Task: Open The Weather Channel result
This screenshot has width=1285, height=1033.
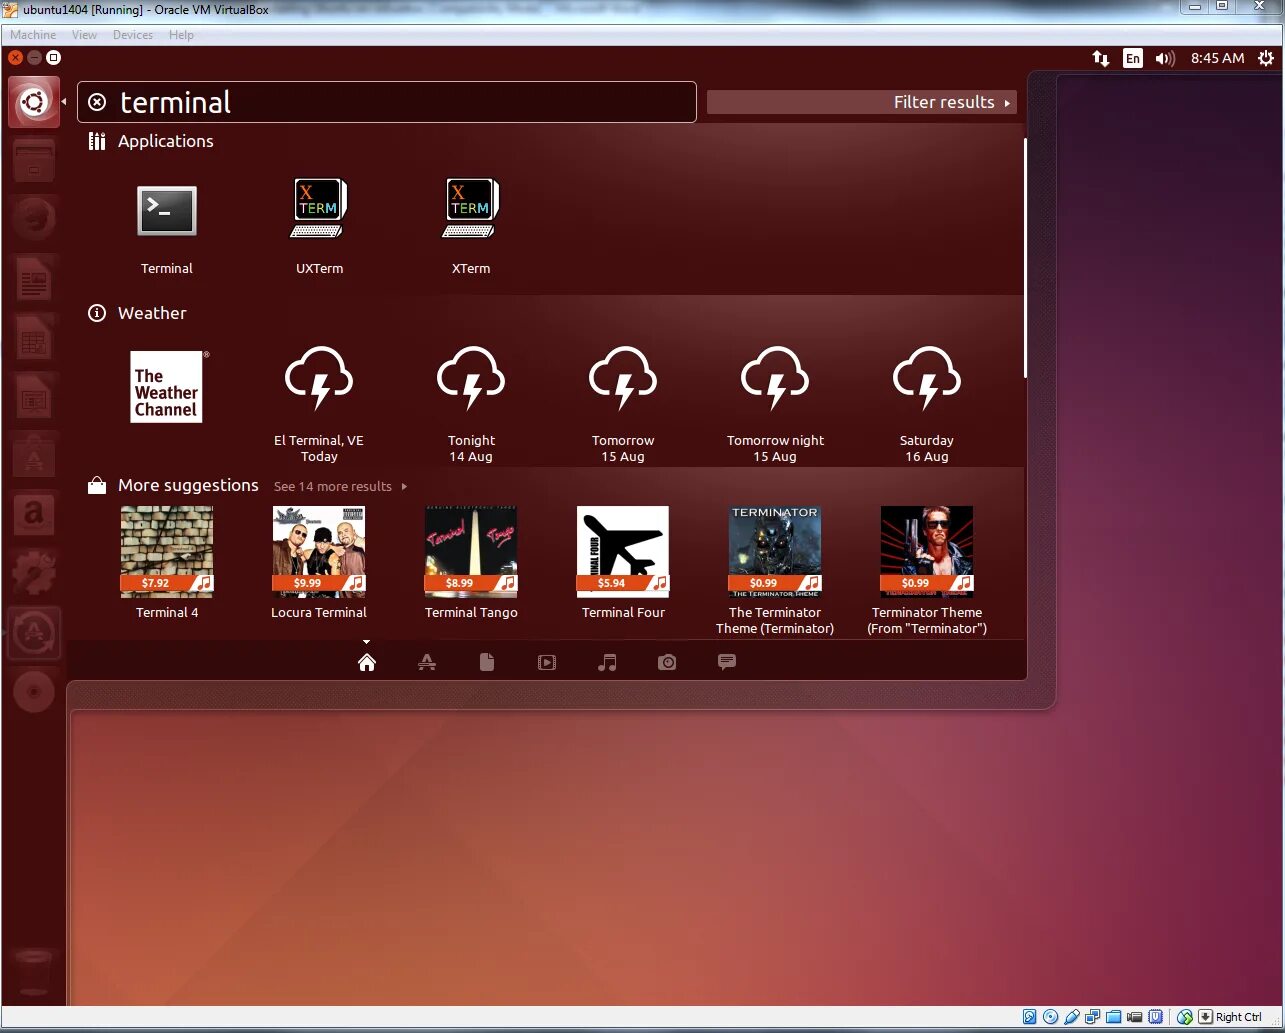Action: pyautogui.click(x=167, y=386)
